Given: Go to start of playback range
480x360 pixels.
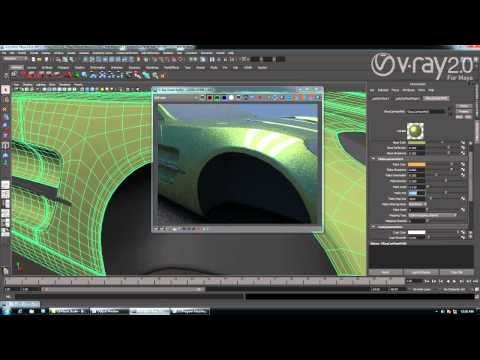Looking at the screenshot, I should (427, 282).
